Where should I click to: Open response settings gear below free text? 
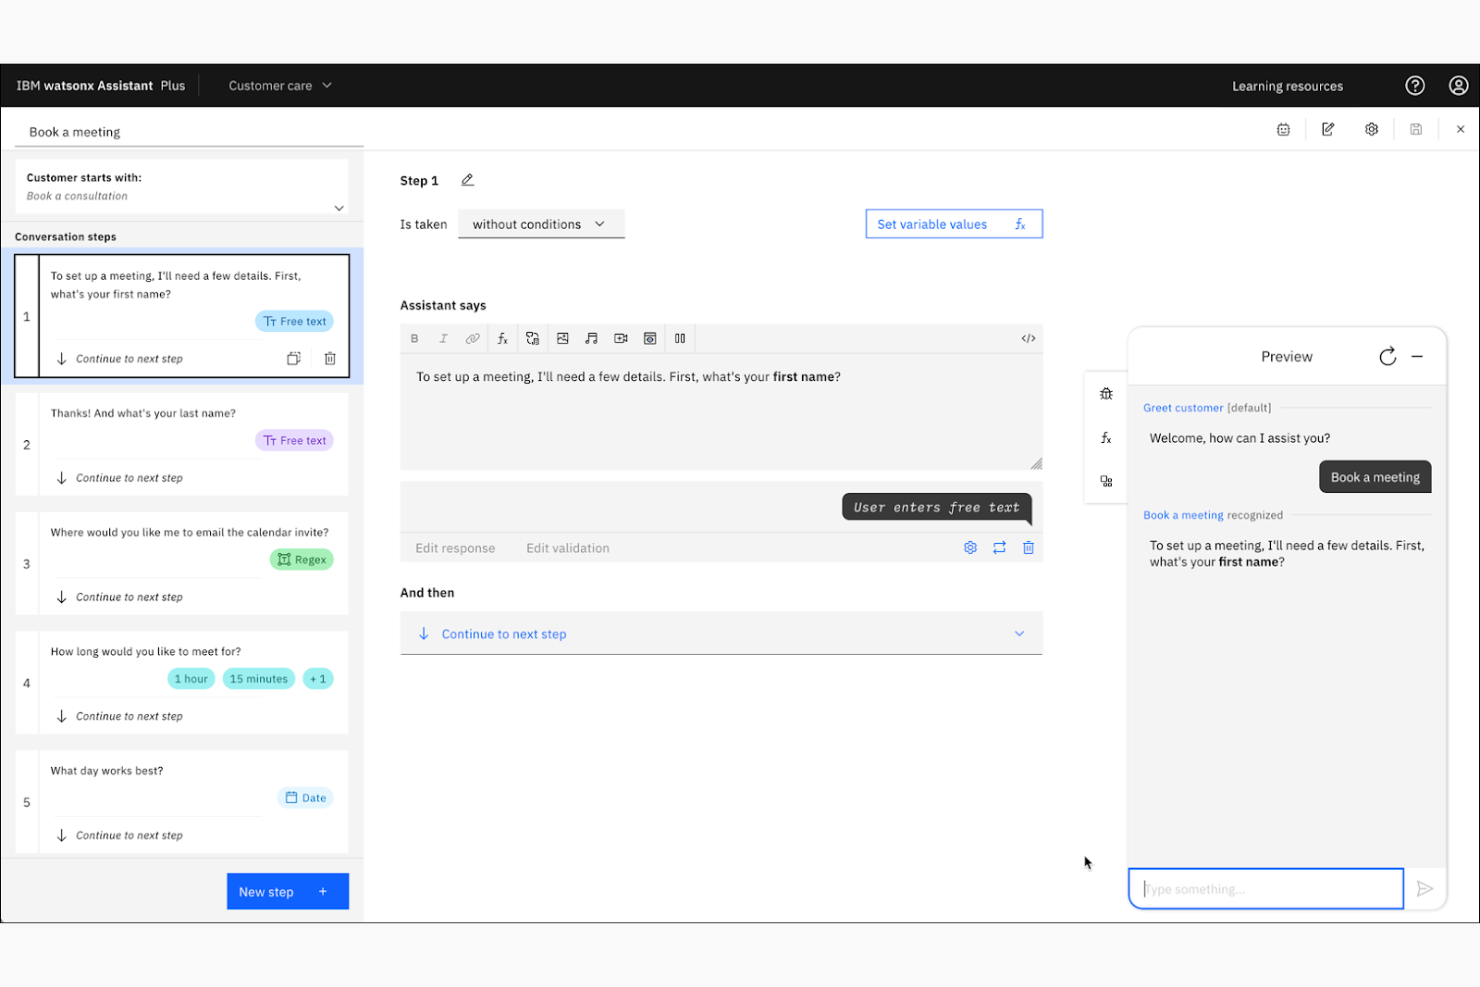(x=969, y=548)
